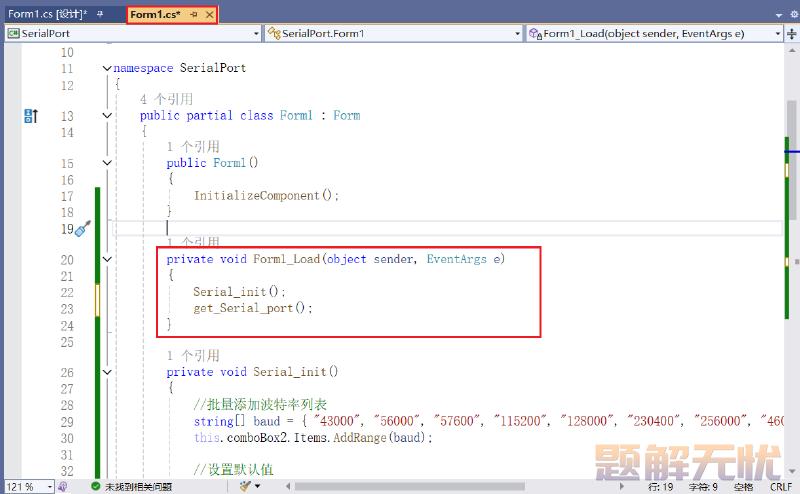The image size is (800, 494).
Task: Pin the active Form1.cs* tab
Action: tap(194, 15)
